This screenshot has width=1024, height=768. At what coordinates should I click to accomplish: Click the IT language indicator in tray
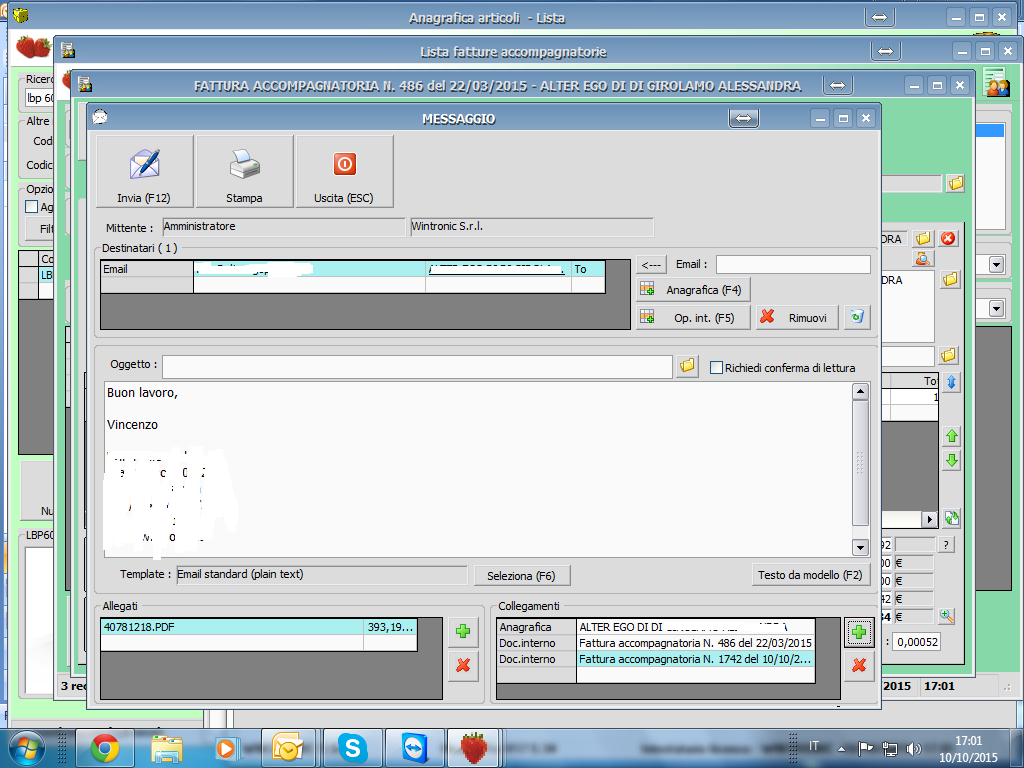814,745
